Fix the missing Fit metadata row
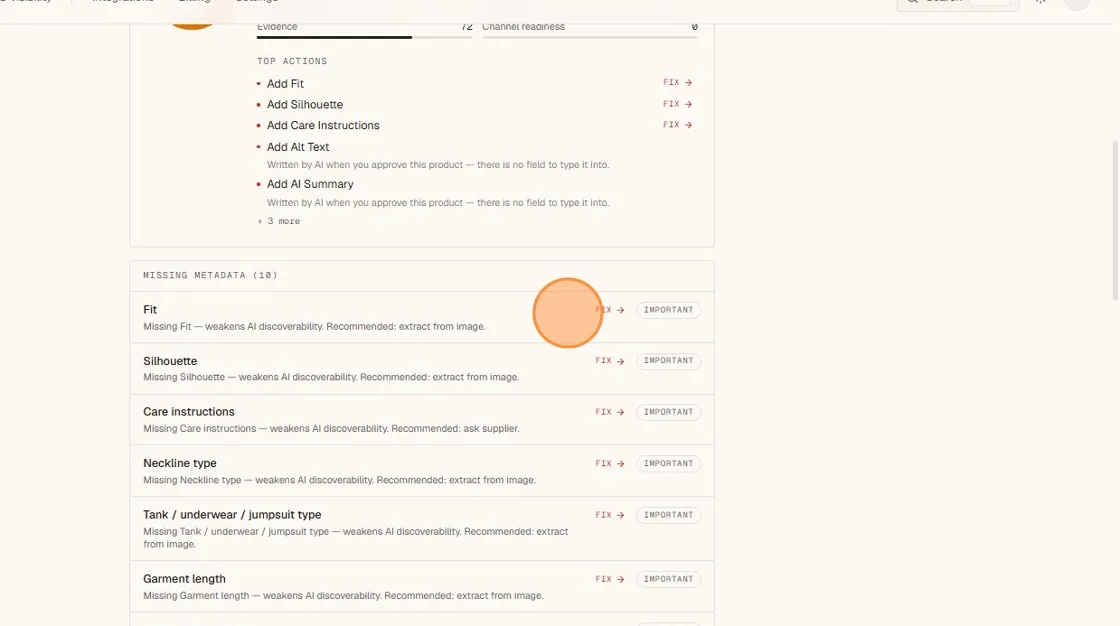The image size is (1120, 626). (x=609, y=310)
